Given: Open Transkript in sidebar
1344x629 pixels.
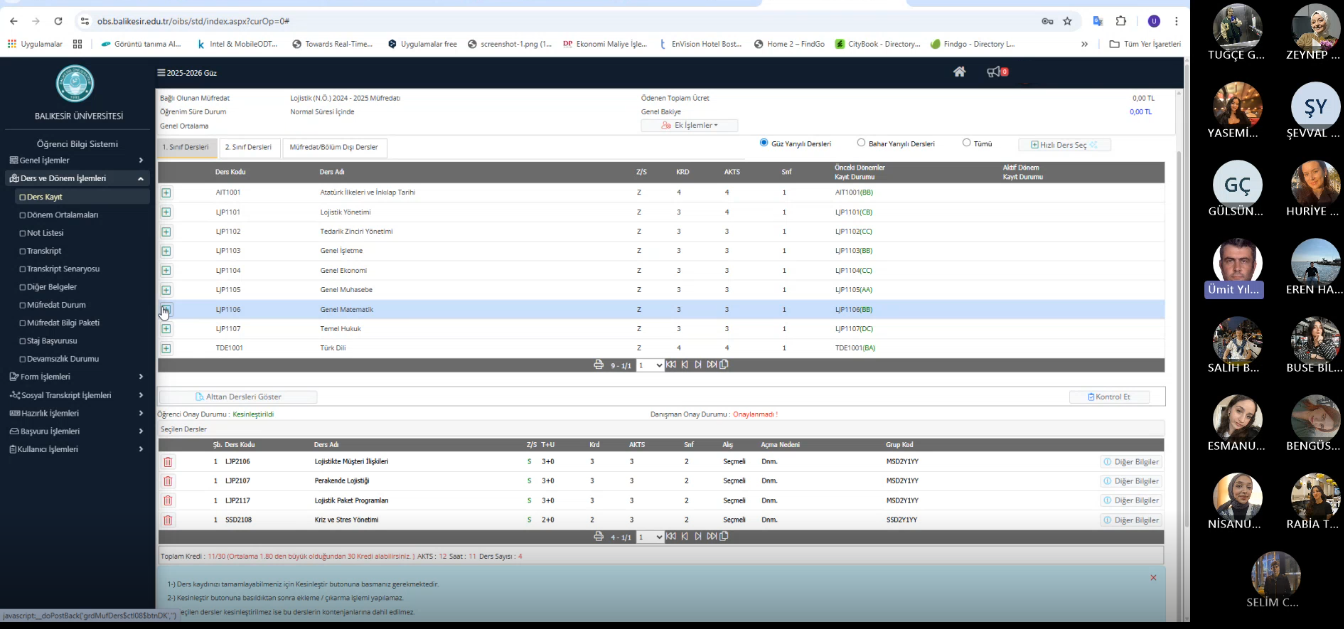Looking at the screenshot, I should [x=44, y=251].
